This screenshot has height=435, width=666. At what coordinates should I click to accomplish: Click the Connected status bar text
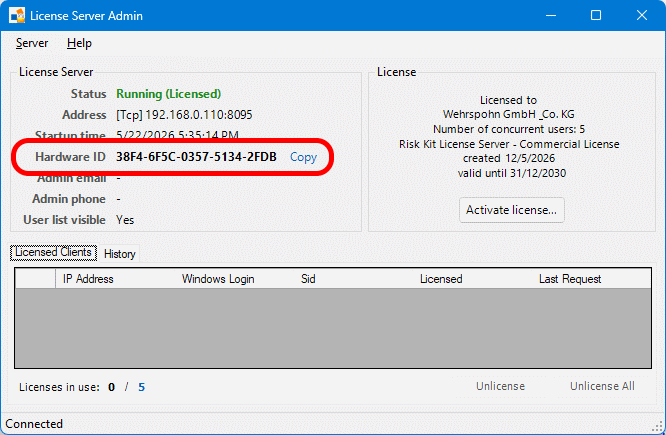click(34, 424)
